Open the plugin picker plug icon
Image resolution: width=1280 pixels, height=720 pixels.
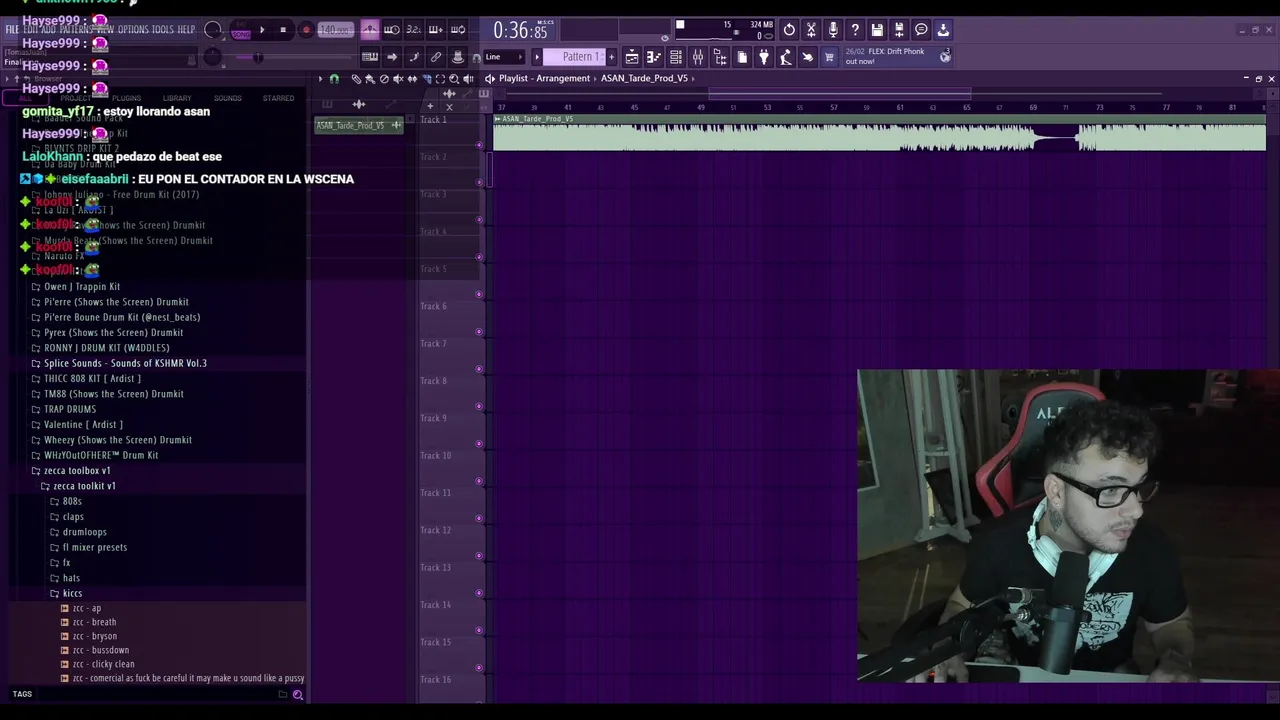click(764, 57)
